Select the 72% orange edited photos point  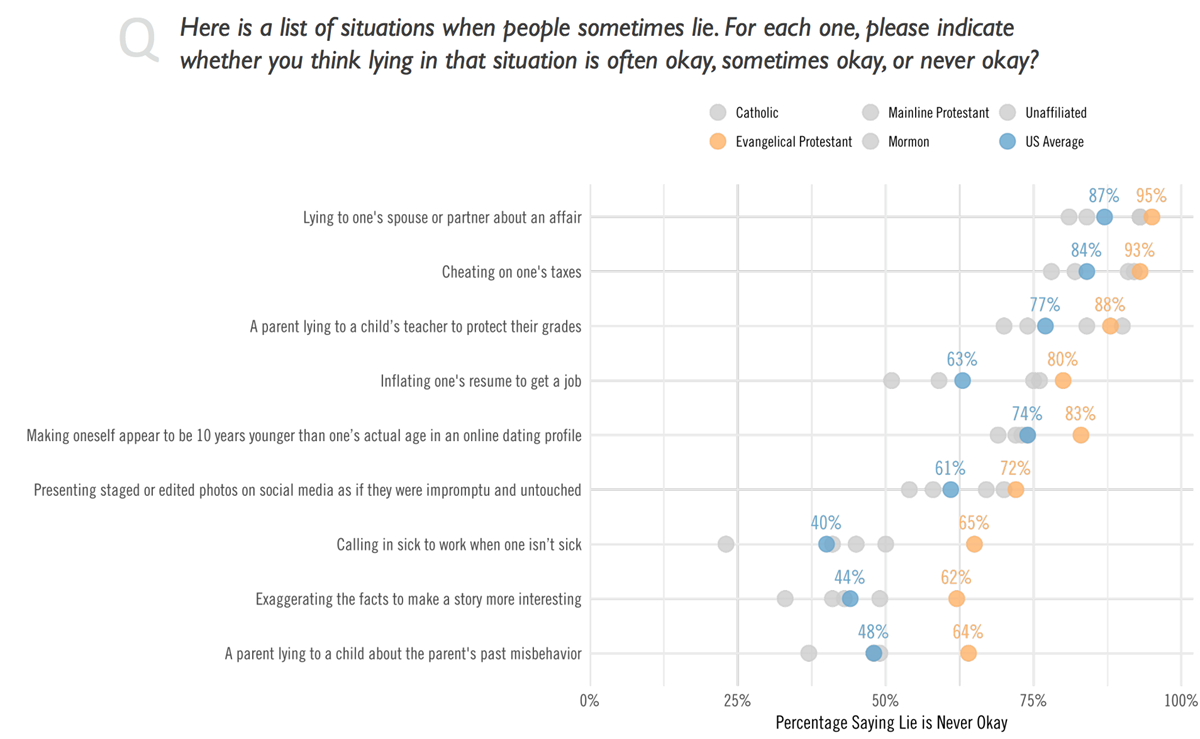(x=1015, y=489)
